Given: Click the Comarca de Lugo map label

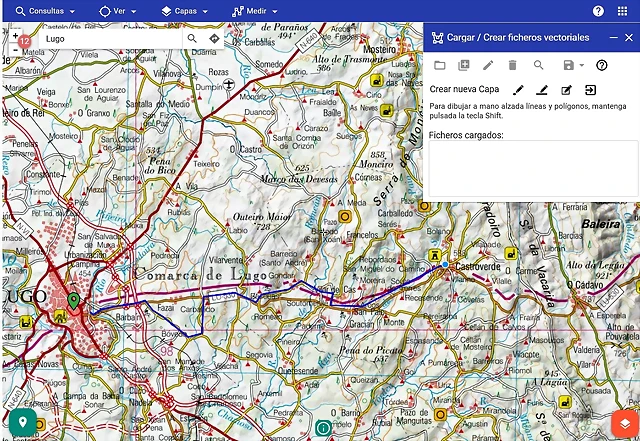Looking at the screenshot, I should pyautogui.click(x=200, y=274).
